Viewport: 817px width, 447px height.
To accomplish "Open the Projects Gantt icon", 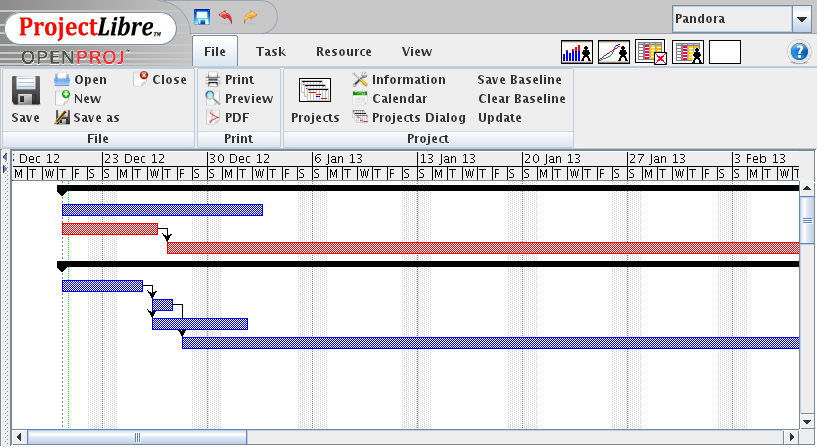I will 315,91.
